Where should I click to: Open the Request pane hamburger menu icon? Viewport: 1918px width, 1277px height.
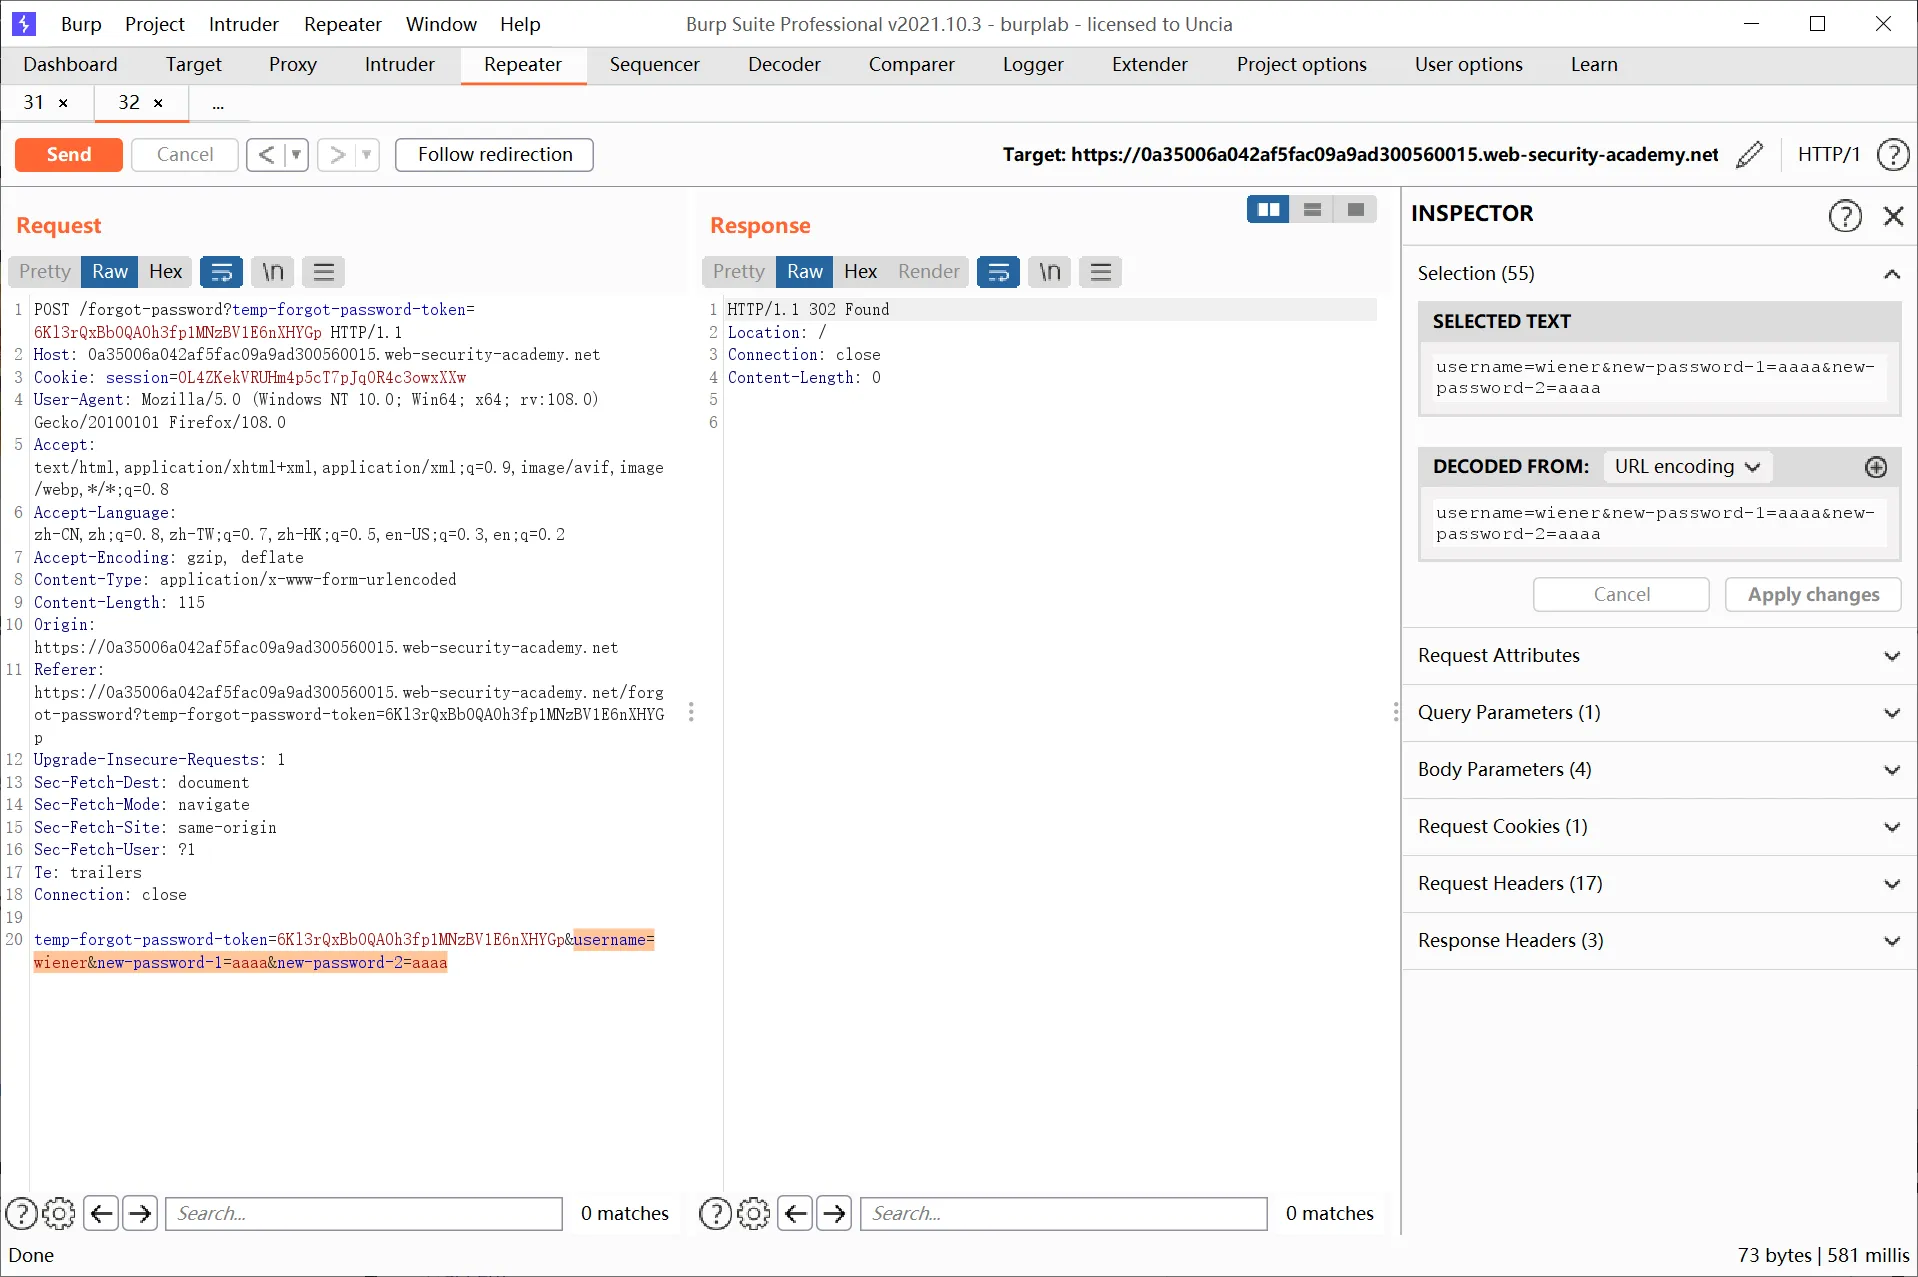point(323,272)
